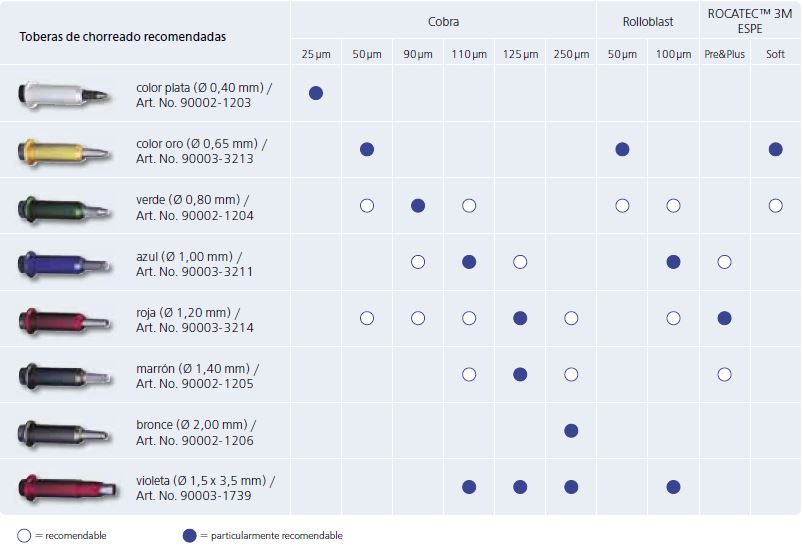Click the Soft column label
This screenshot has height=553, width=803.
pyautogui.click(x=775, y=54)
